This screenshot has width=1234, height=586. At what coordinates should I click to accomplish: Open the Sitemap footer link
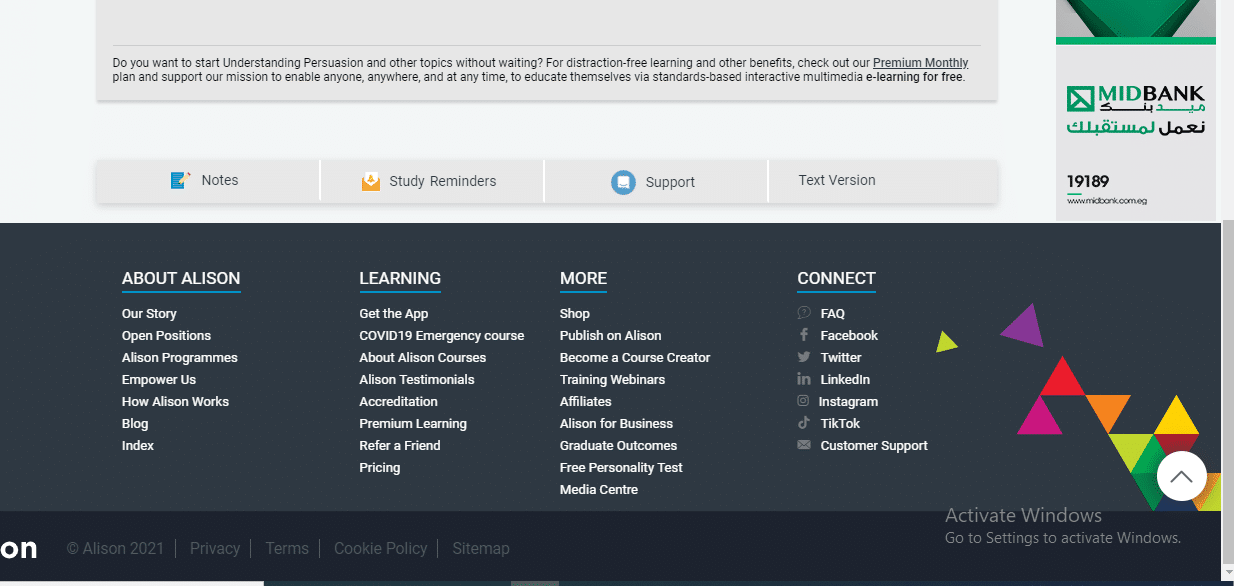coord(481,548)
